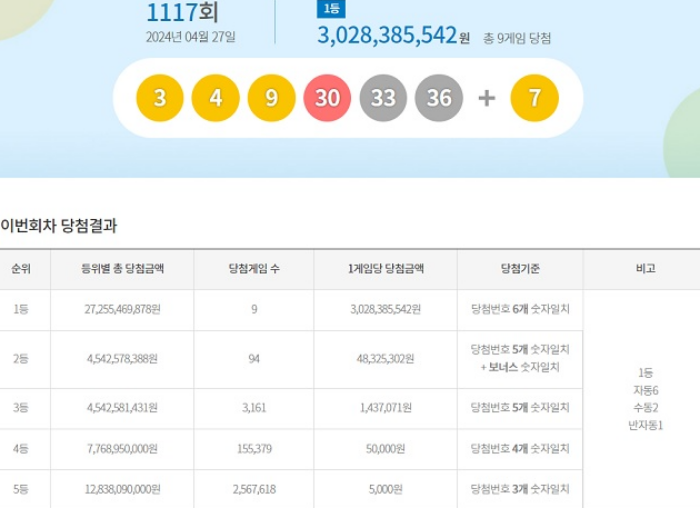Click the plus sign before bonus ball
This screenshot has width=700, height=508.
click(x=487, y=98)
